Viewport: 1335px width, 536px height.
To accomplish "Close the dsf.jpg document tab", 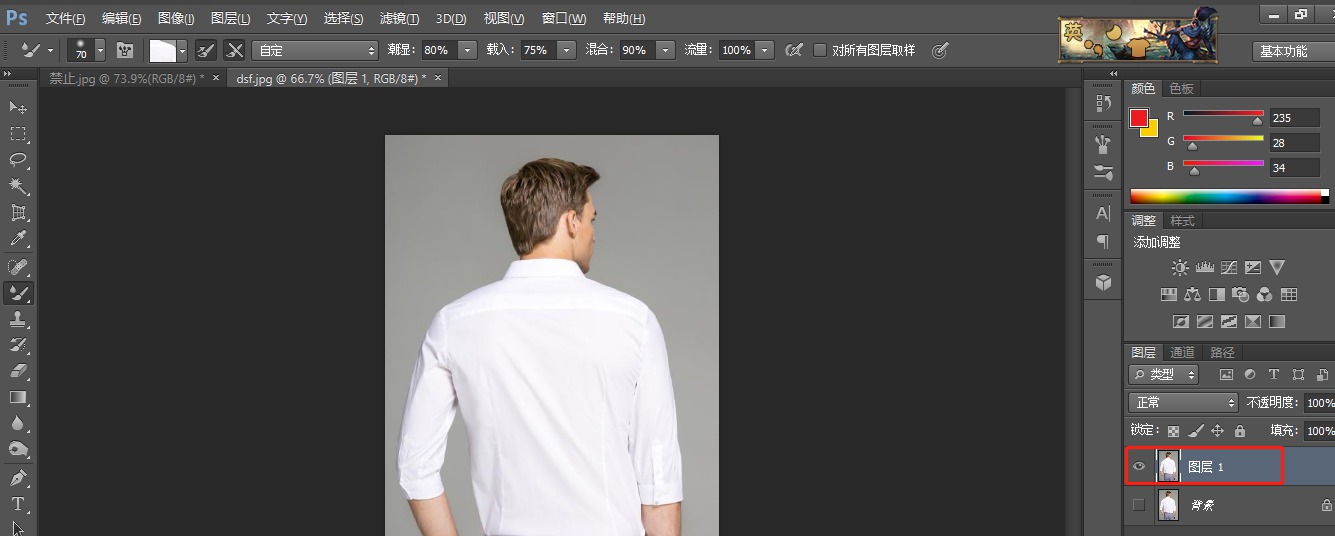I will (x=437, y=77).
